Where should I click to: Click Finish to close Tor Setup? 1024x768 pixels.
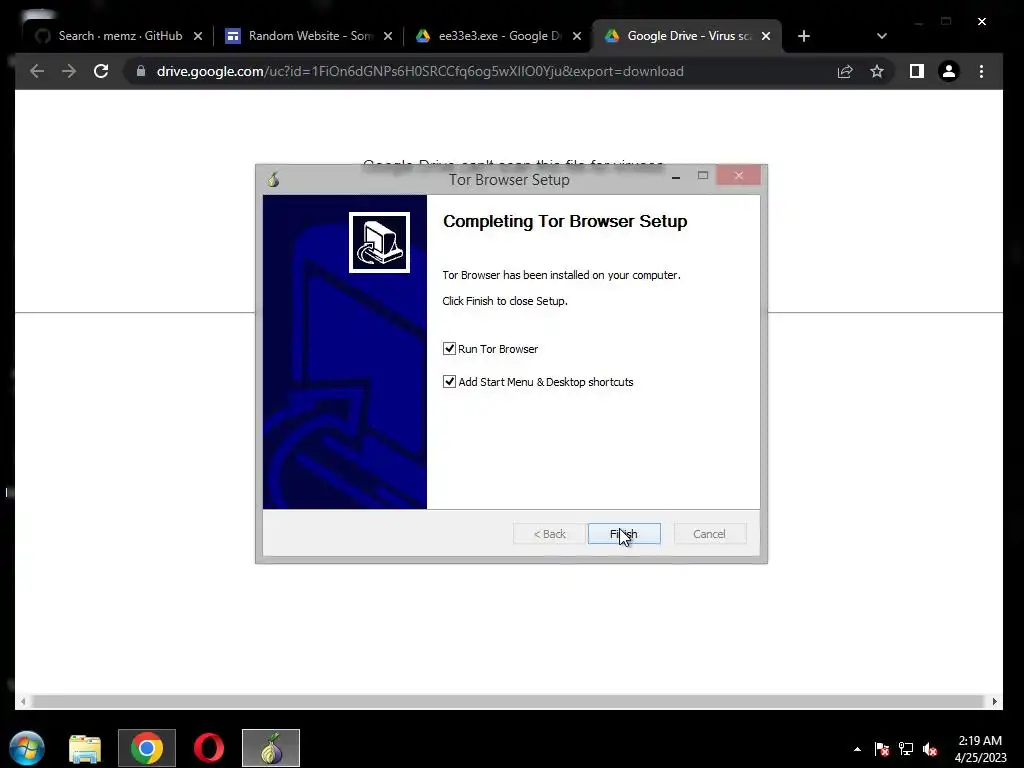(x=624, y=534)
